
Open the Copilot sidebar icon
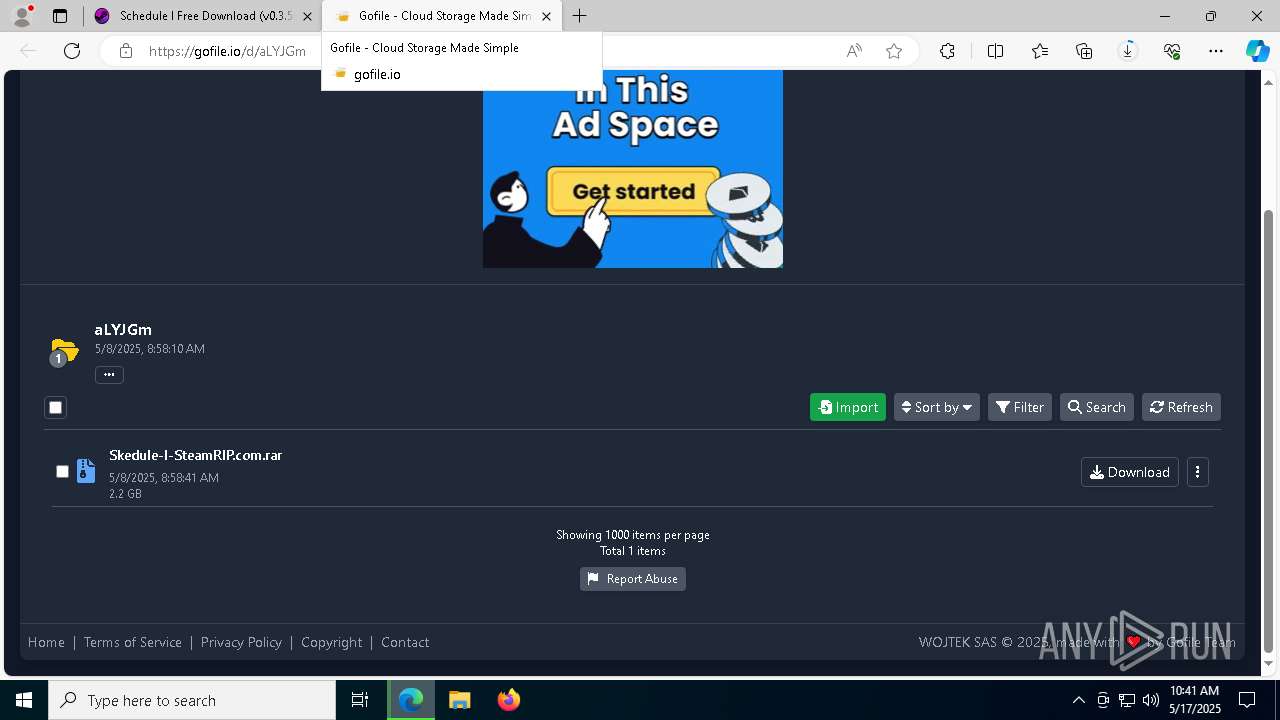pyautogui.click(x=1257, y=51)
